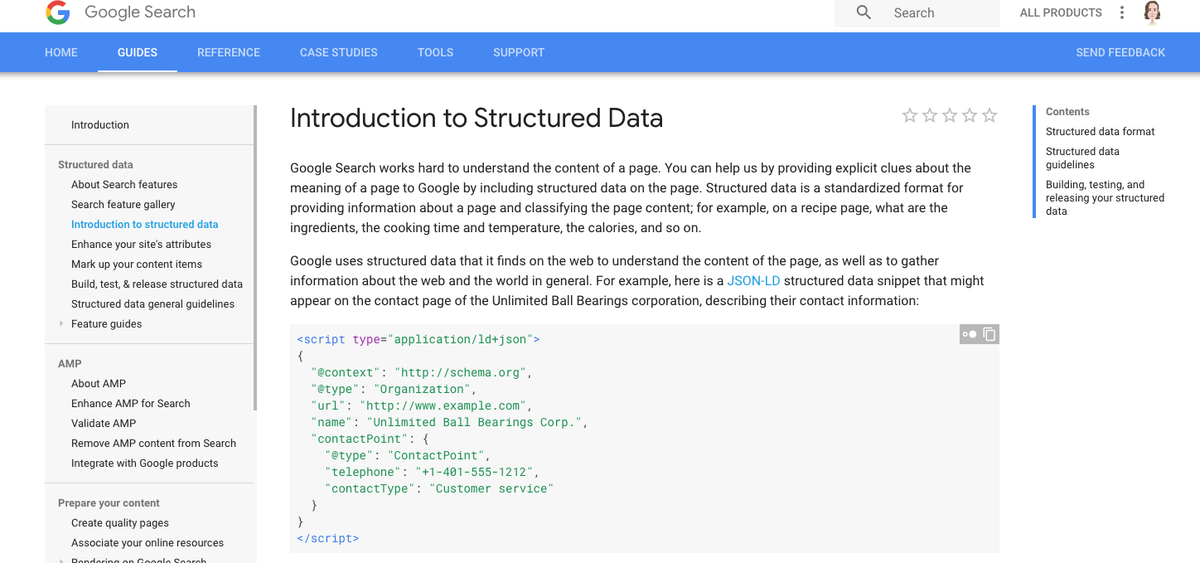The width and height of the screenshot is (1200, 563).
Task: Open the three-dot more options menu
Action: 1122,13
